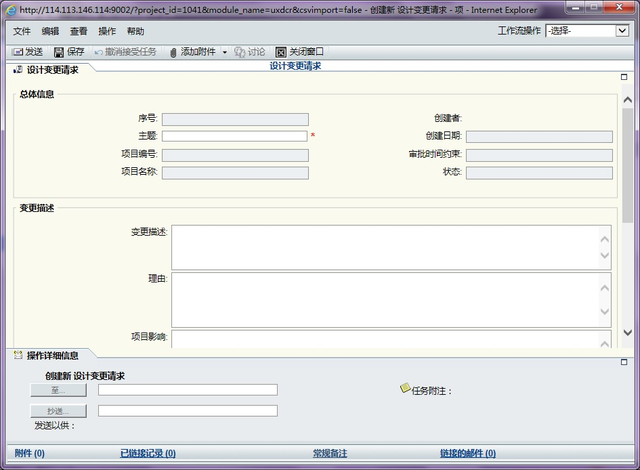
Task: Open the 文件 menu
Action: point(21,31)
